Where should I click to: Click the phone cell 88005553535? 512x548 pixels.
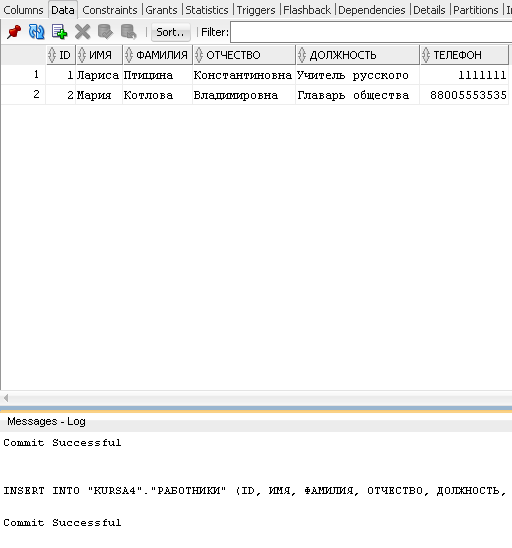click(x=464, y=95)
